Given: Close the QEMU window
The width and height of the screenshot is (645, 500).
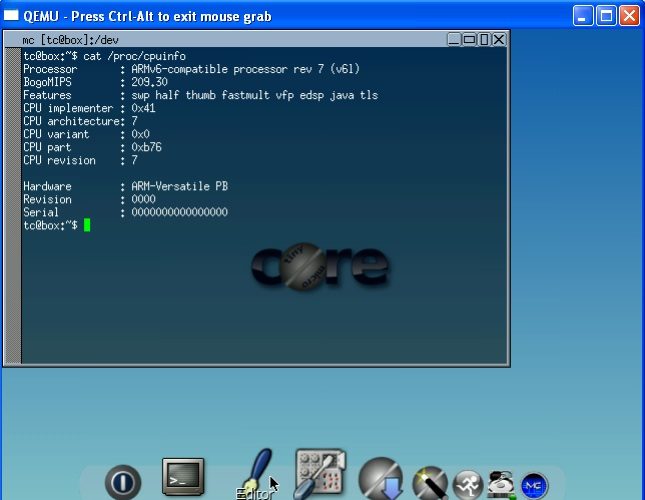Looking at the screenshot, I should [x=628, y=16].
